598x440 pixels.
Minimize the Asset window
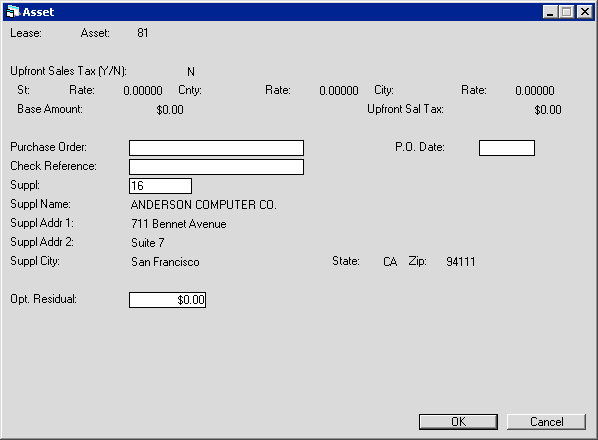(550, 12)
